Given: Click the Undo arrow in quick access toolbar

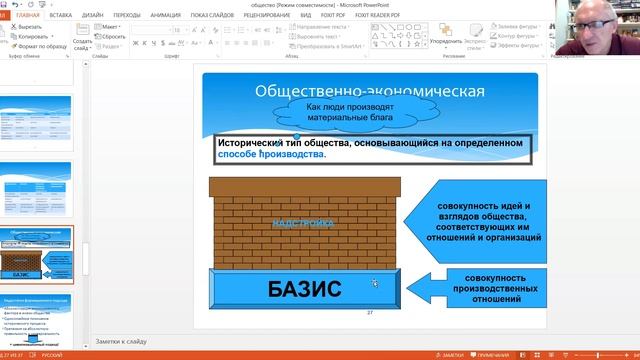Looking at the screenshot, I should pyautogui.click(x=15, y=4).
